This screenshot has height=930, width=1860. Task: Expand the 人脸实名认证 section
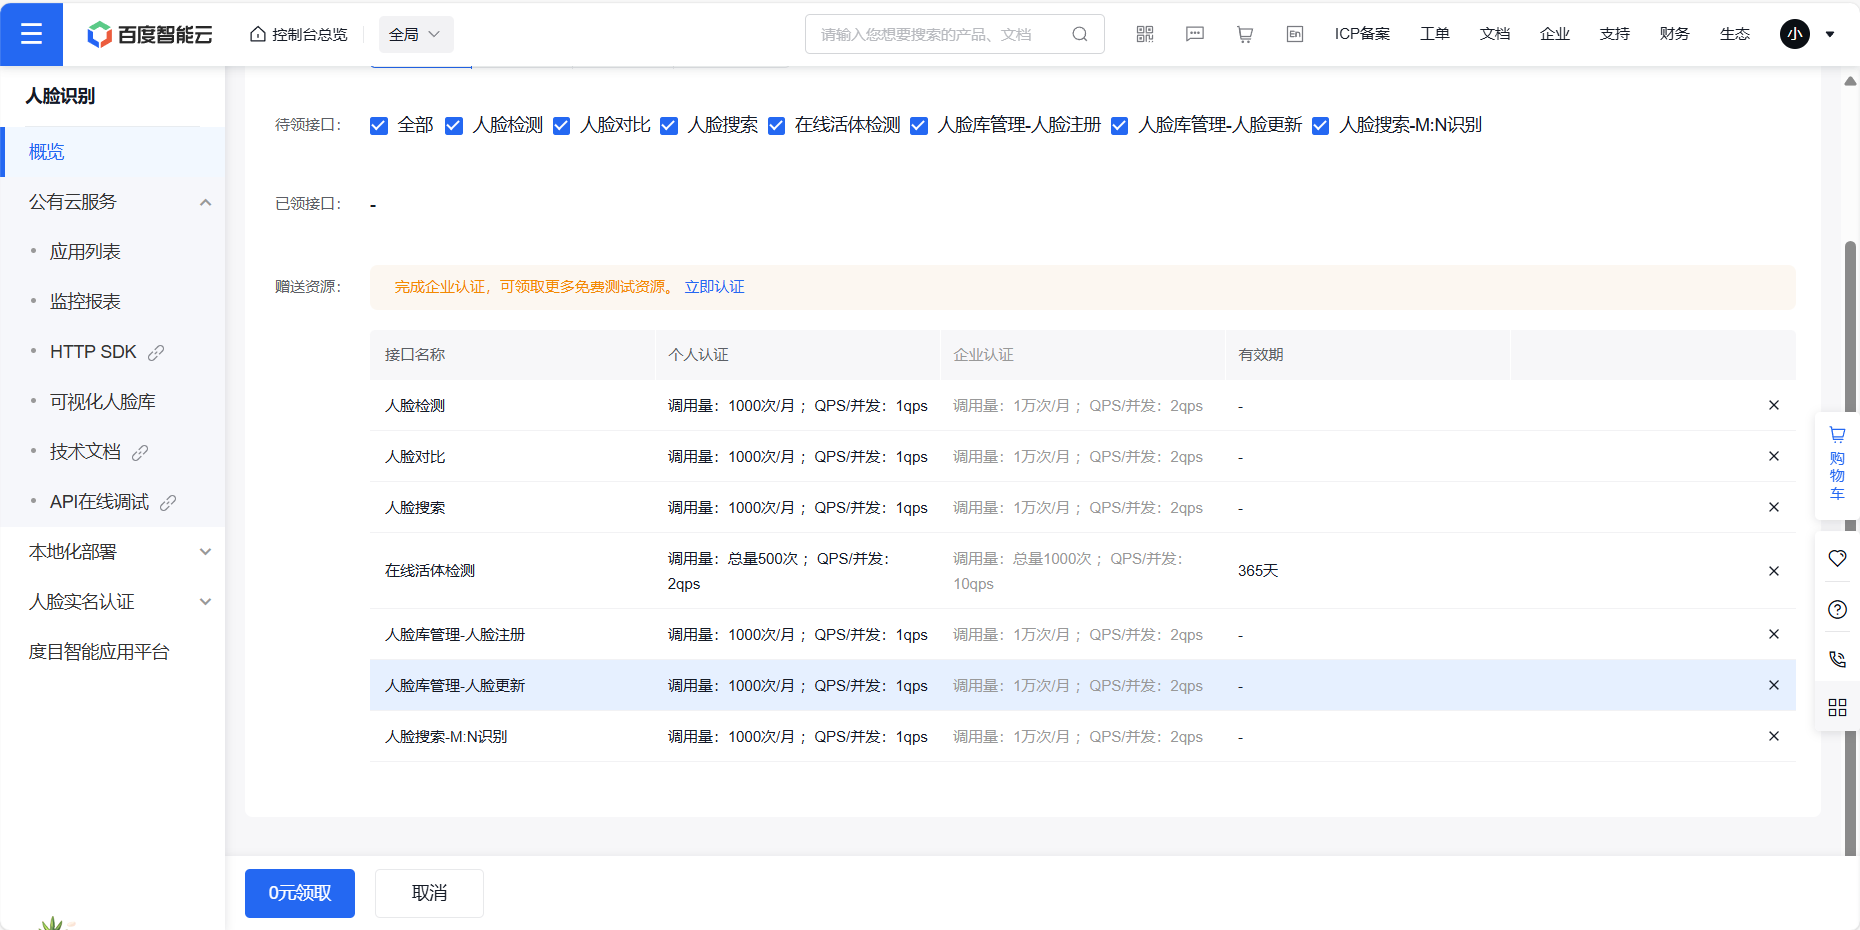pyautogui.click(x=205, y=602)
